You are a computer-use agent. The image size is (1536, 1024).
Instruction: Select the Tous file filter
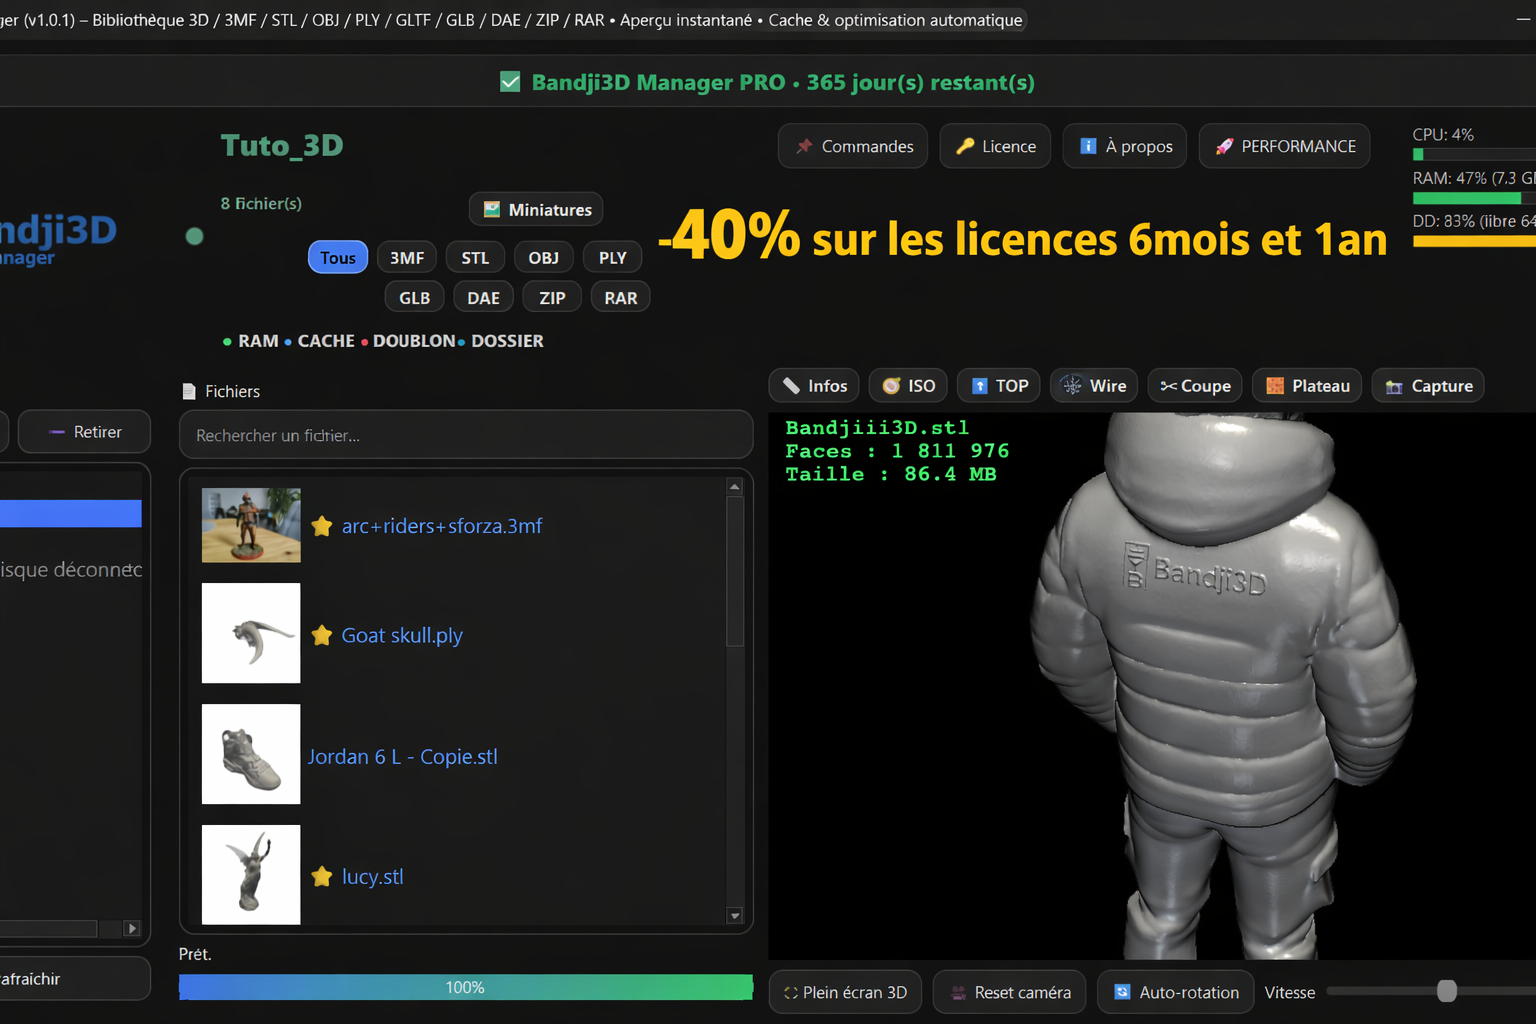pyautogui.click(x=338, y=257)
